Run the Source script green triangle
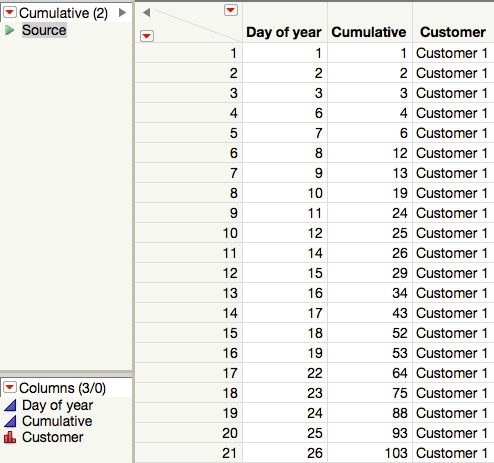This screenshot has height=463, width=494. (x=9, y=30)
